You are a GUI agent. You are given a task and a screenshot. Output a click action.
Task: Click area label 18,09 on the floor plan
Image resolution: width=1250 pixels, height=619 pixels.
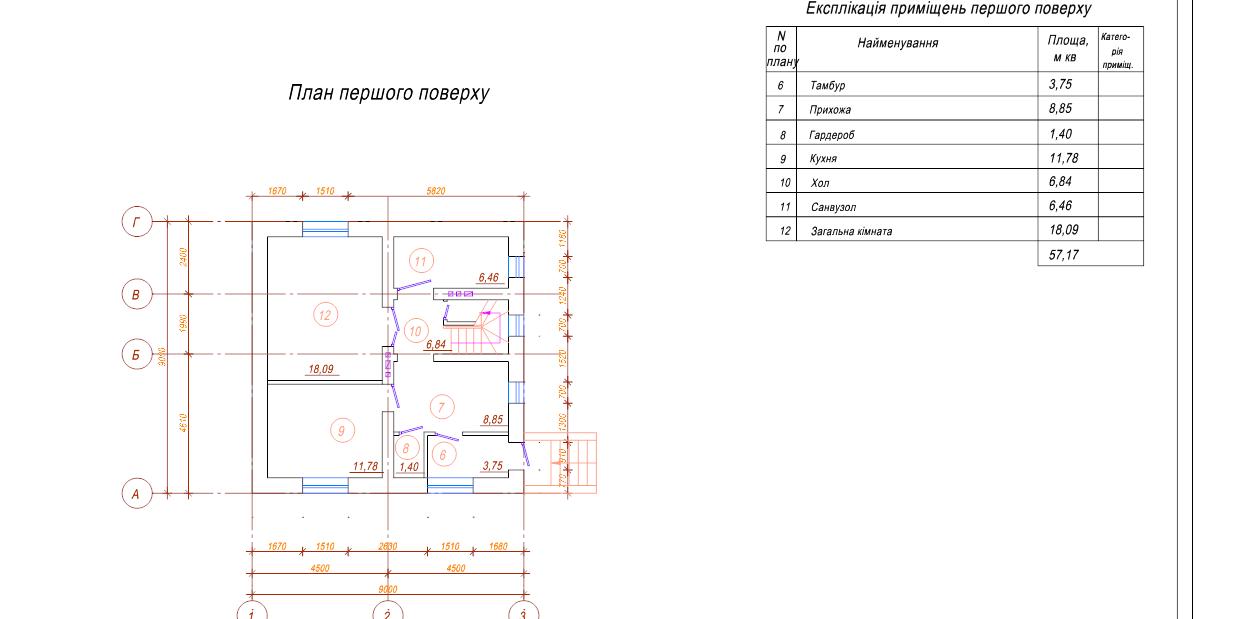click(320, 369)
